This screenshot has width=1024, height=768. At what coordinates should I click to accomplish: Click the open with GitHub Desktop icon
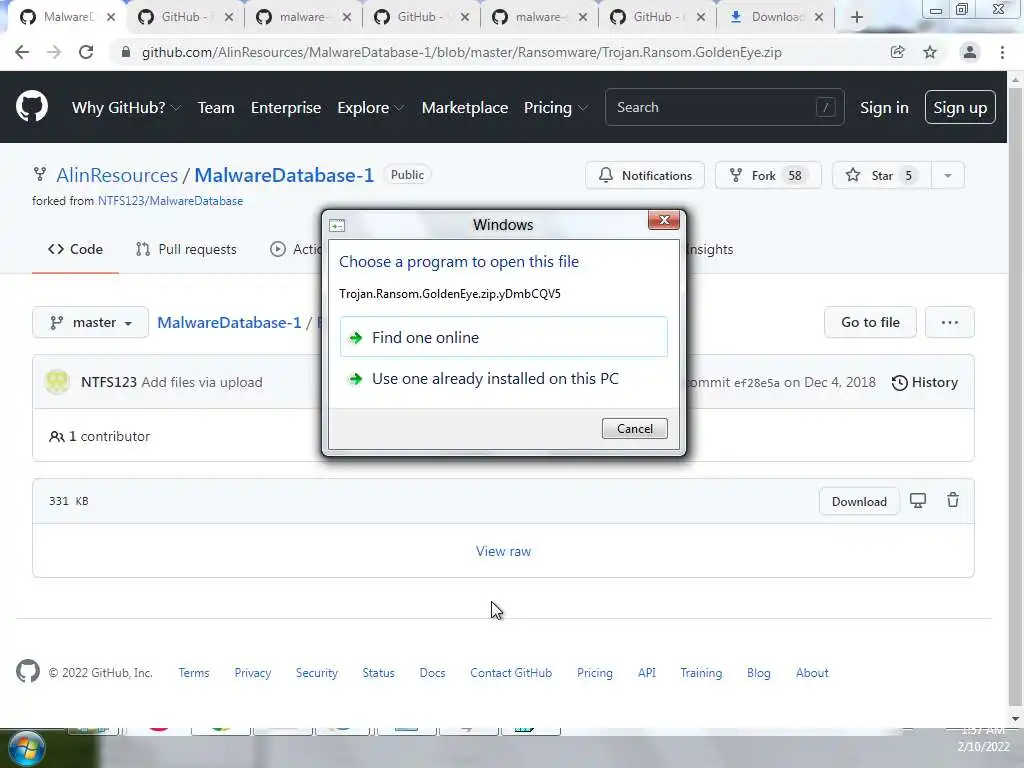918,501
